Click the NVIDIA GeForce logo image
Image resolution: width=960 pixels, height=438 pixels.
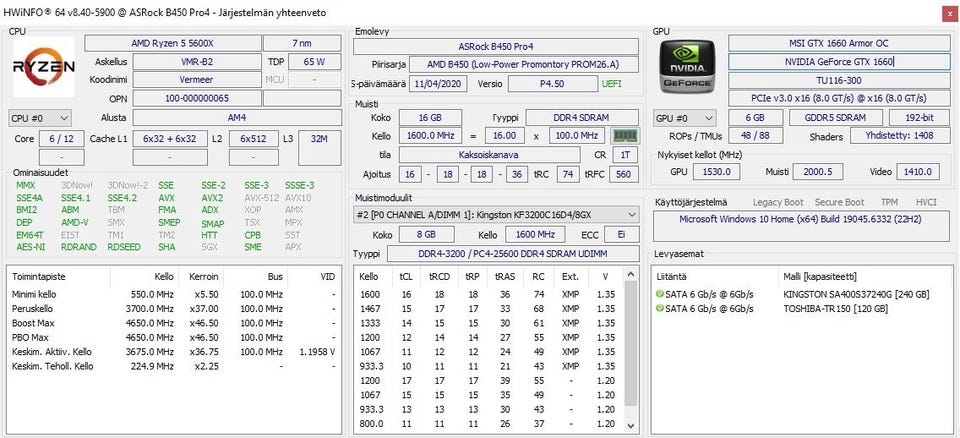[x=686, y=66]
